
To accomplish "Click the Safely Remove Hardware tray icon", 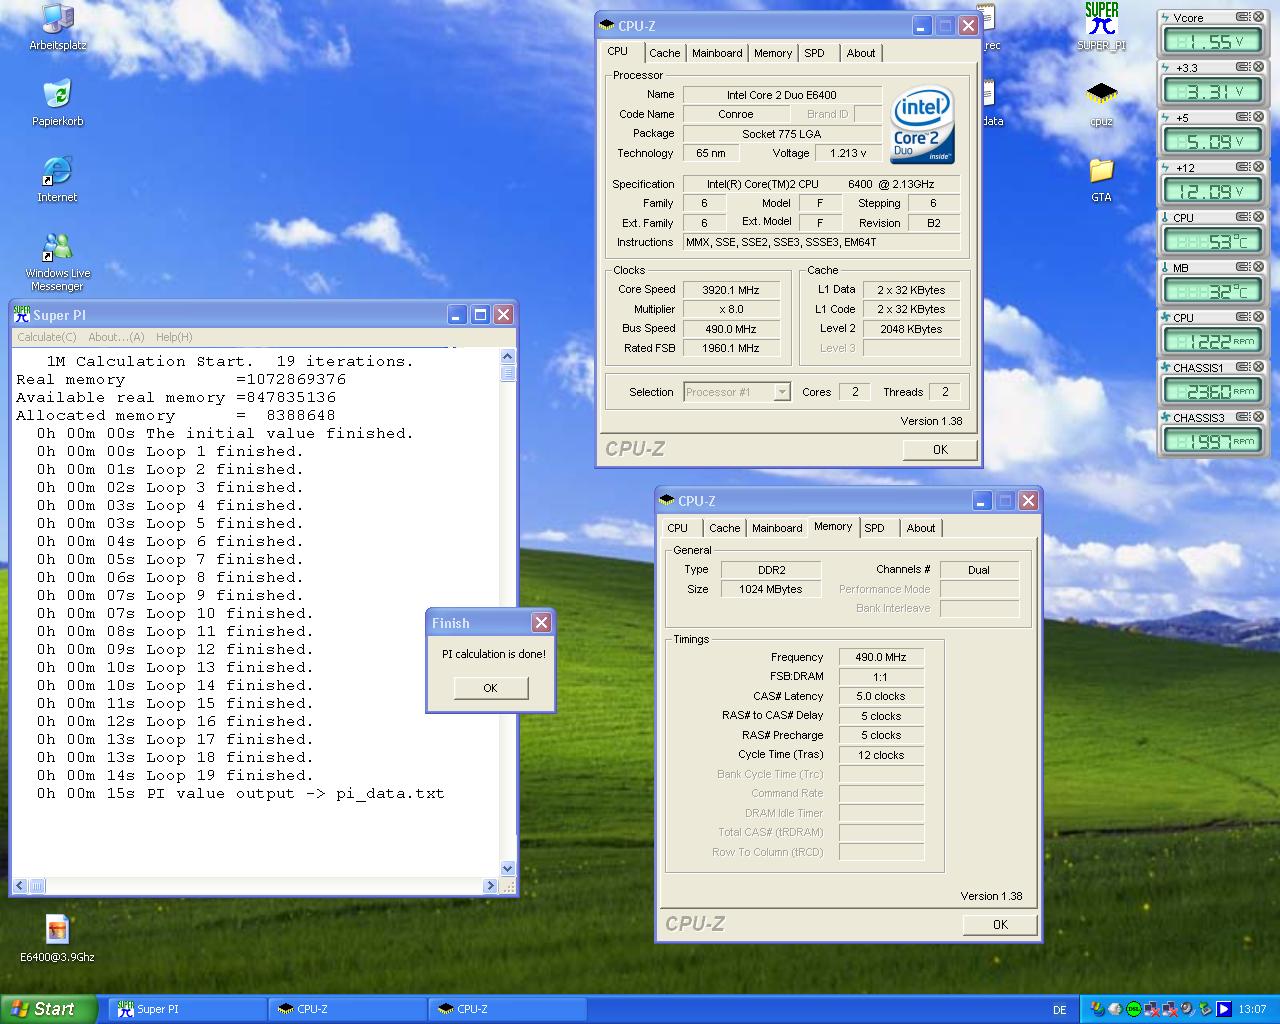I will pyautogui.click(x=1204, y=1009).
